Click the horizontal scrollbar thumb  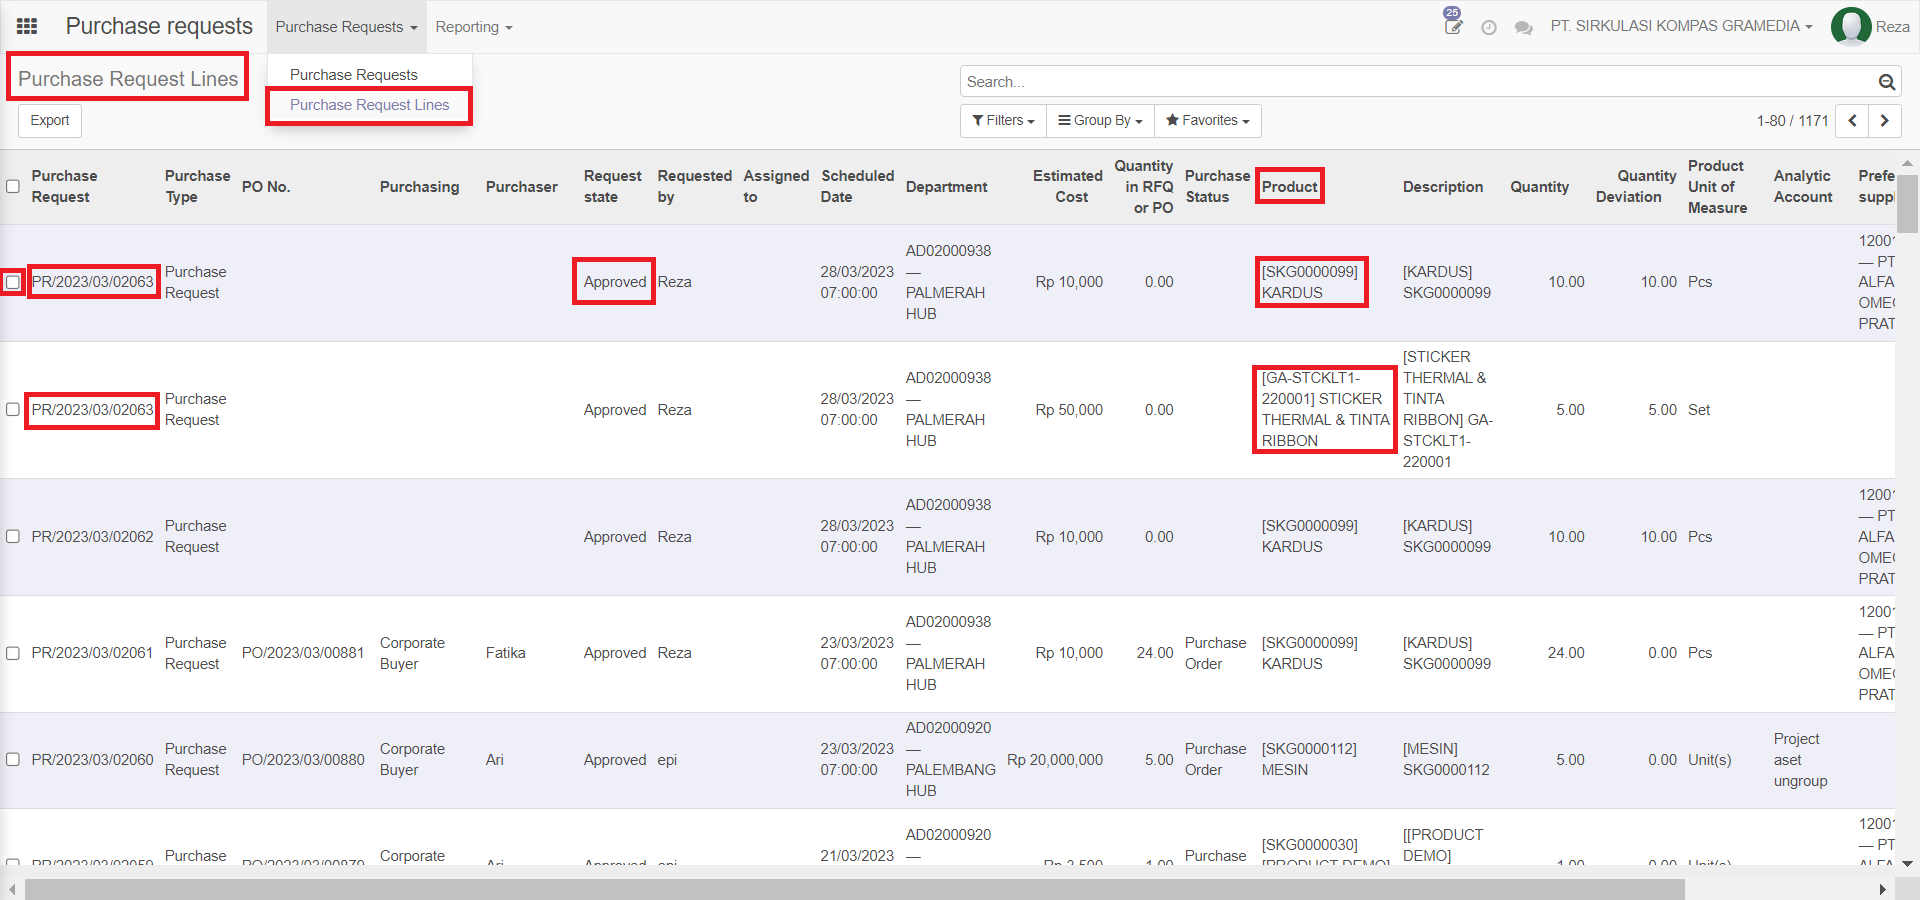point(855,889)
